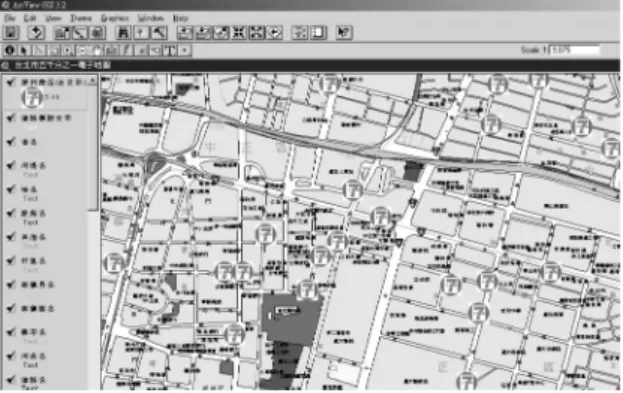
Task: Click the Save Project toolbar icon
Action: (x=11, y=33)
